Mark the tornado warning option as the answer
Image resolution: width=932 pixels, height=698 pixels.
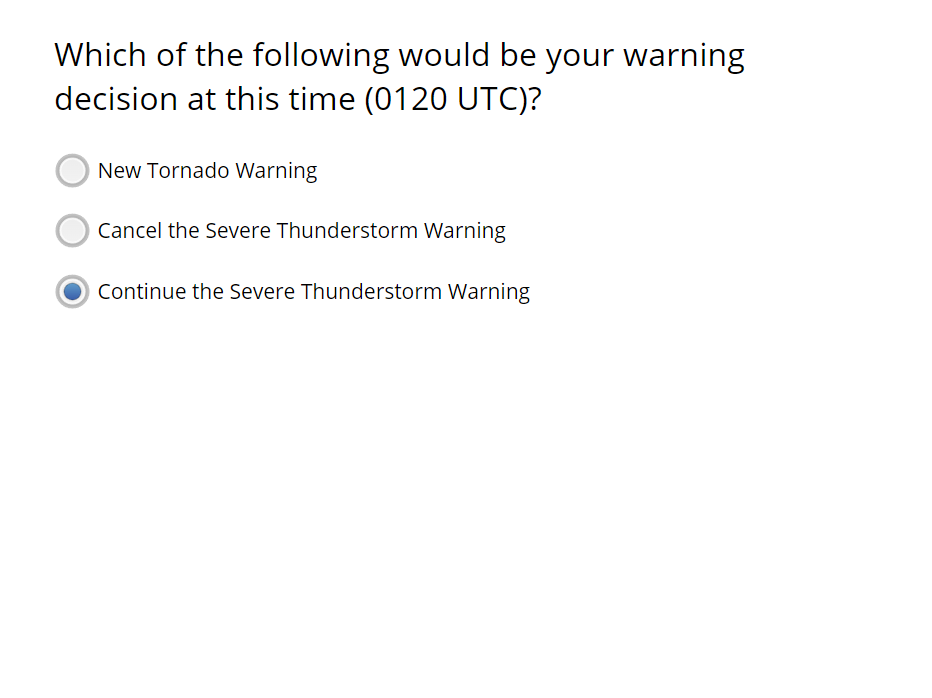point(72,171)
